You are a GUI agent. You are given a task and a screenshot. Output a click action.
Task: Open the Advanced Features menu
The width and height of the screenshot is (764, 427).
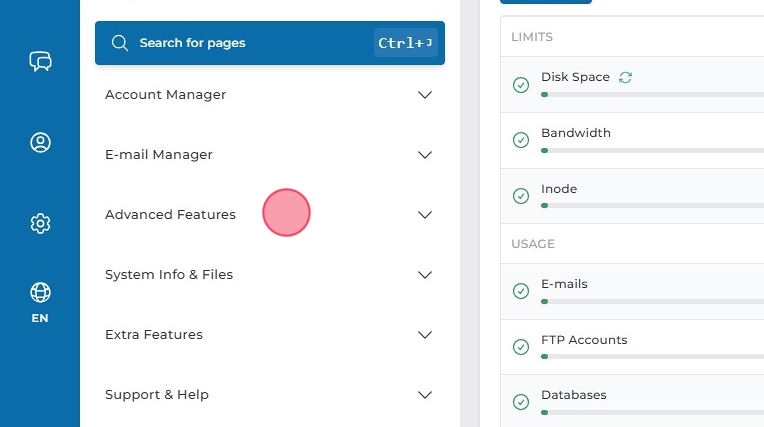[170, 215]
